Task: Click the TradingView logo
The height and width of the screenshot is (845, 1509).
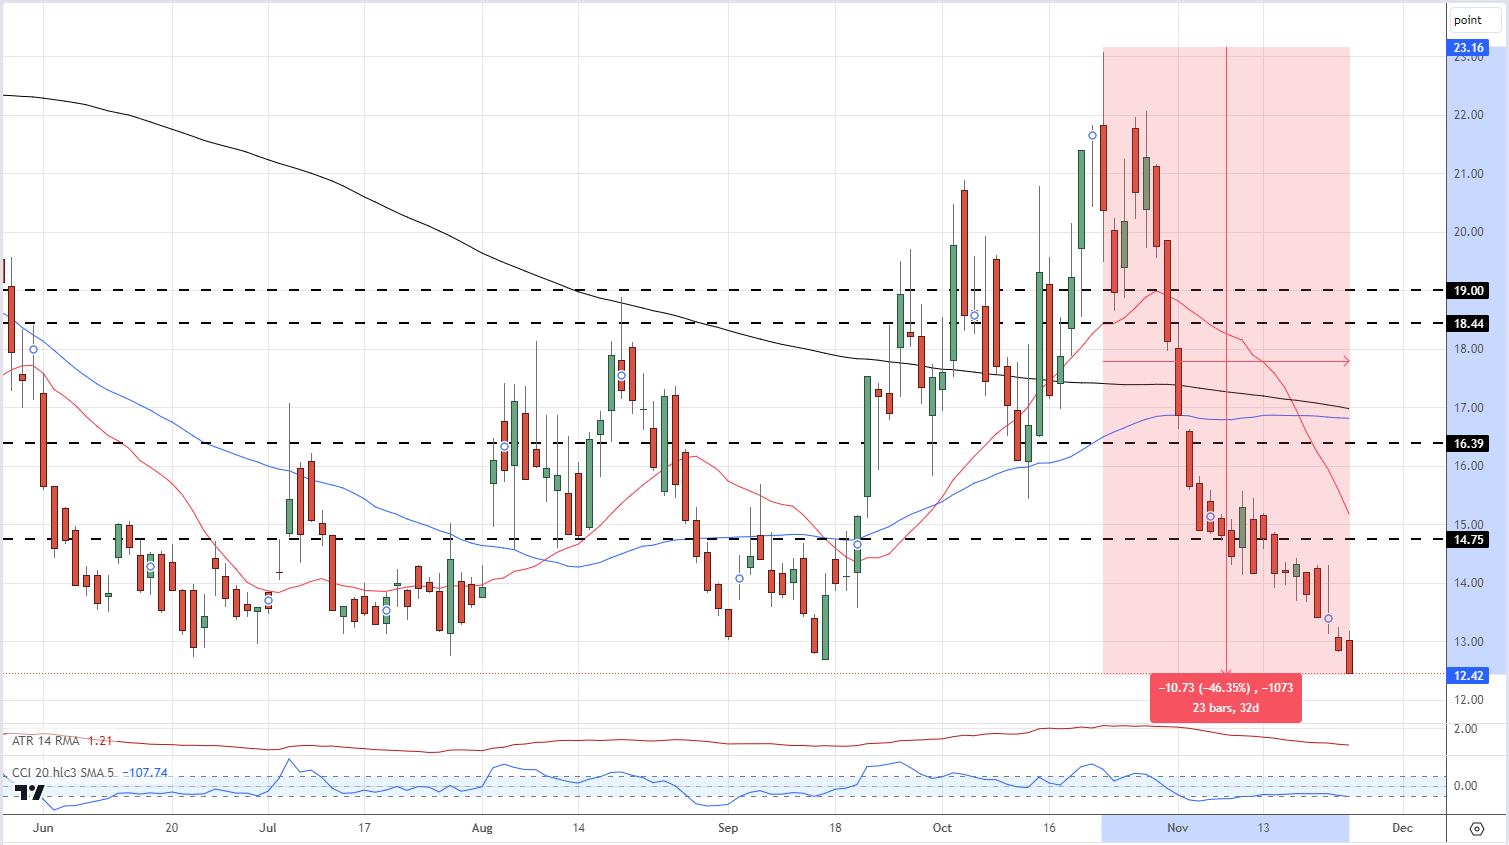Action: click(31, 792)
